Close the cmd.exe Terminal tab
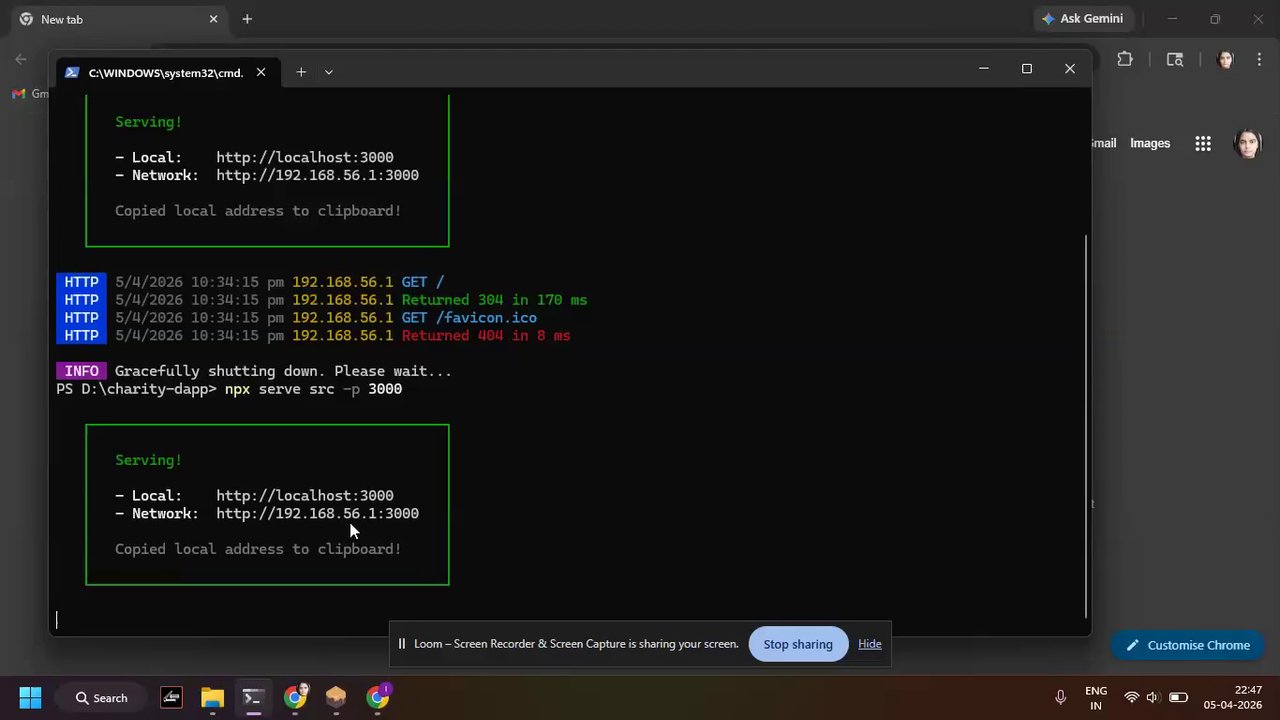This screenshot has width=1280, height=720. coord(261,72)
